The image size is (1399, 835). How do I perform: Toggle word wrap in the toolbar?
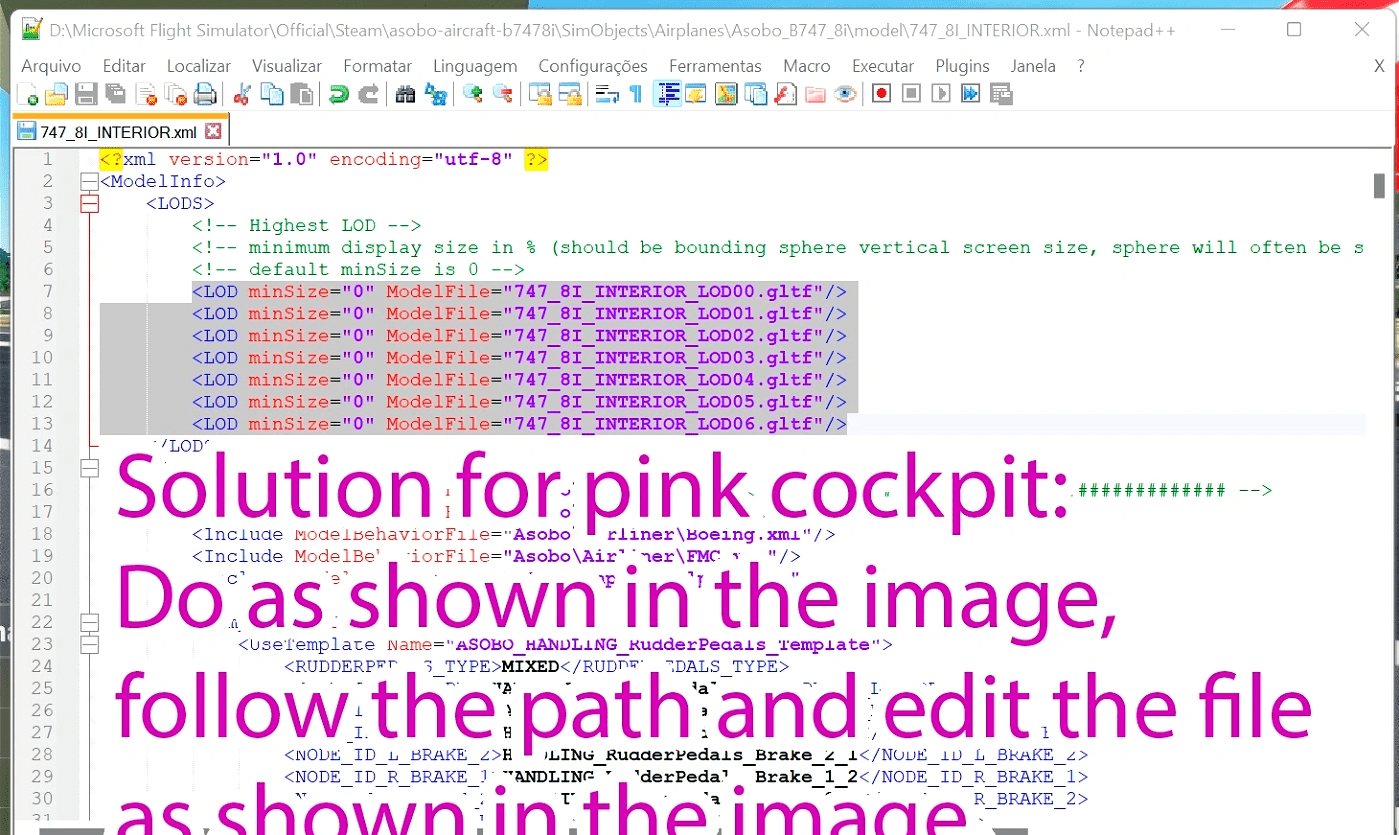tap(606, 95)
